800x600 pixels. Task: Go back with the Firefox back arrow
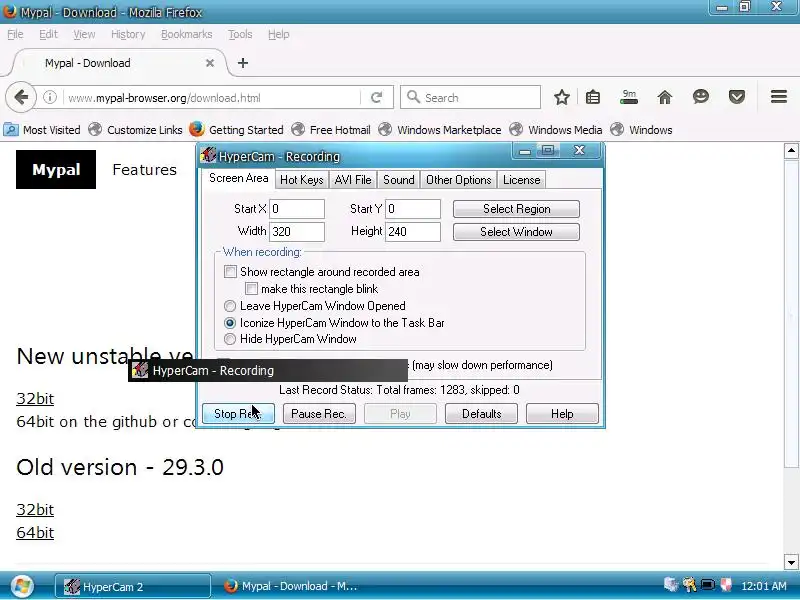click(21, 97)
